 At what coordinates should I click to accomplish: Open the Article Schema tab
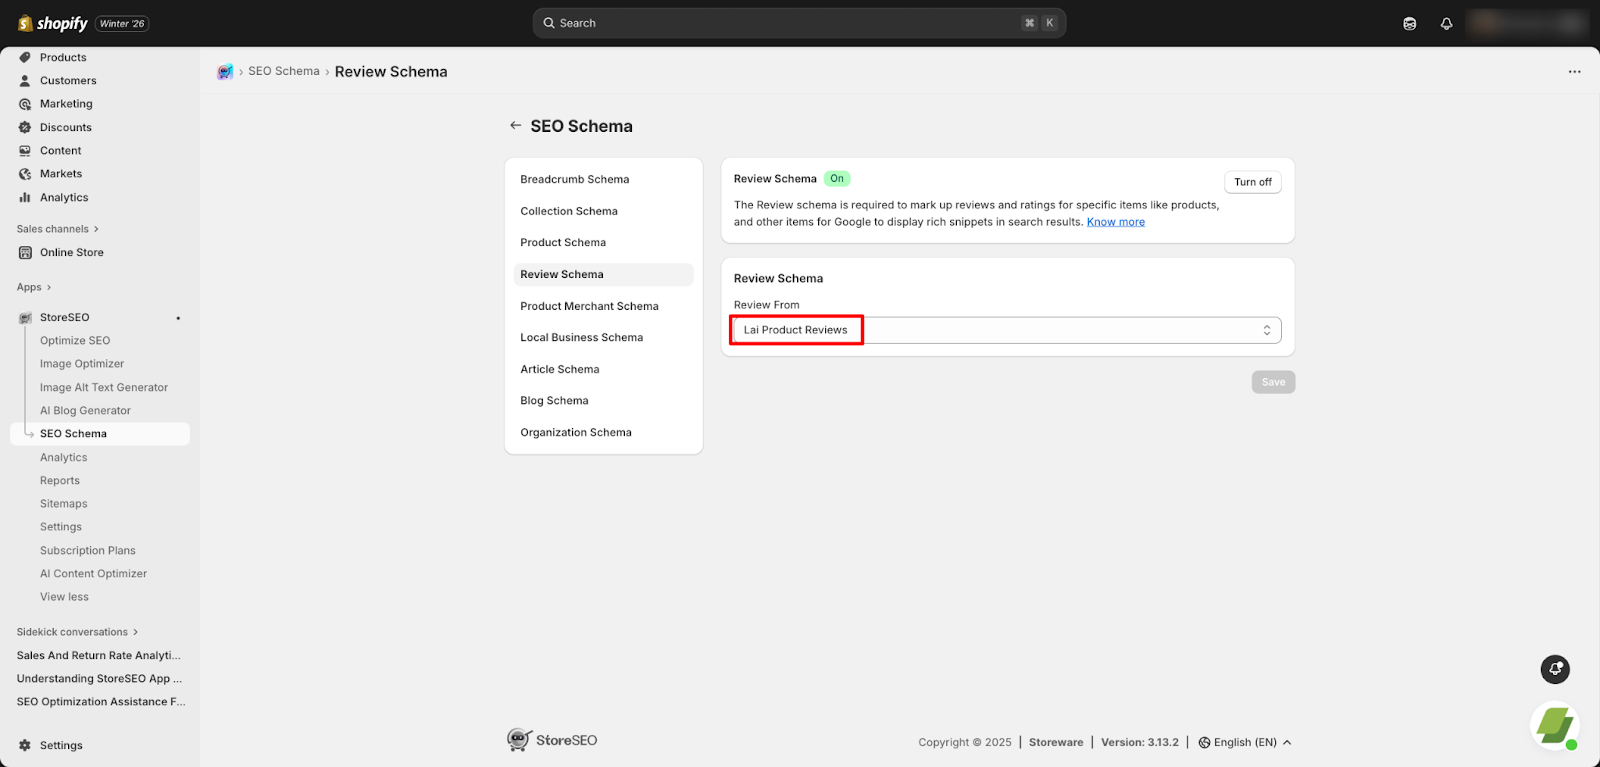(603, 369)
